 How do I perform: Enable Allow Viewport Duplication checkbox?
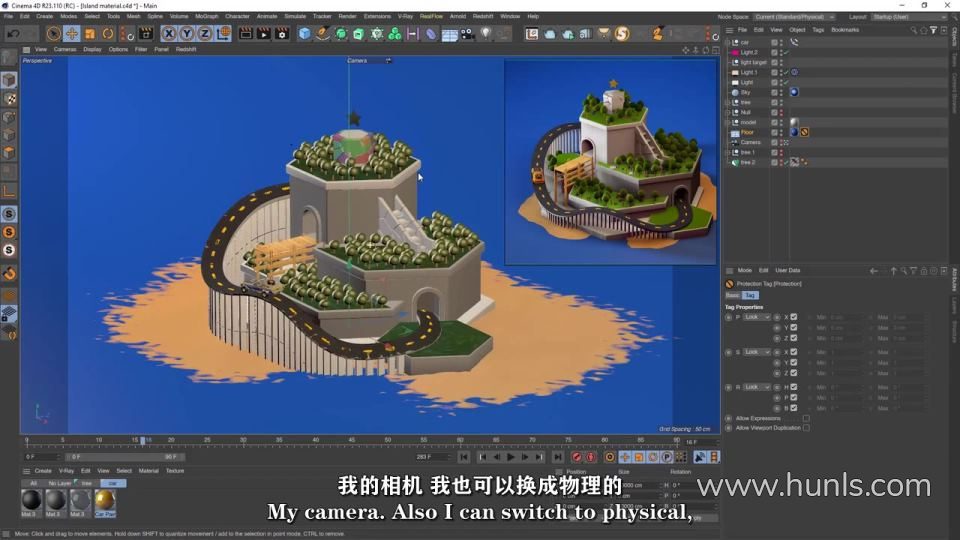[x=806, y=428]
